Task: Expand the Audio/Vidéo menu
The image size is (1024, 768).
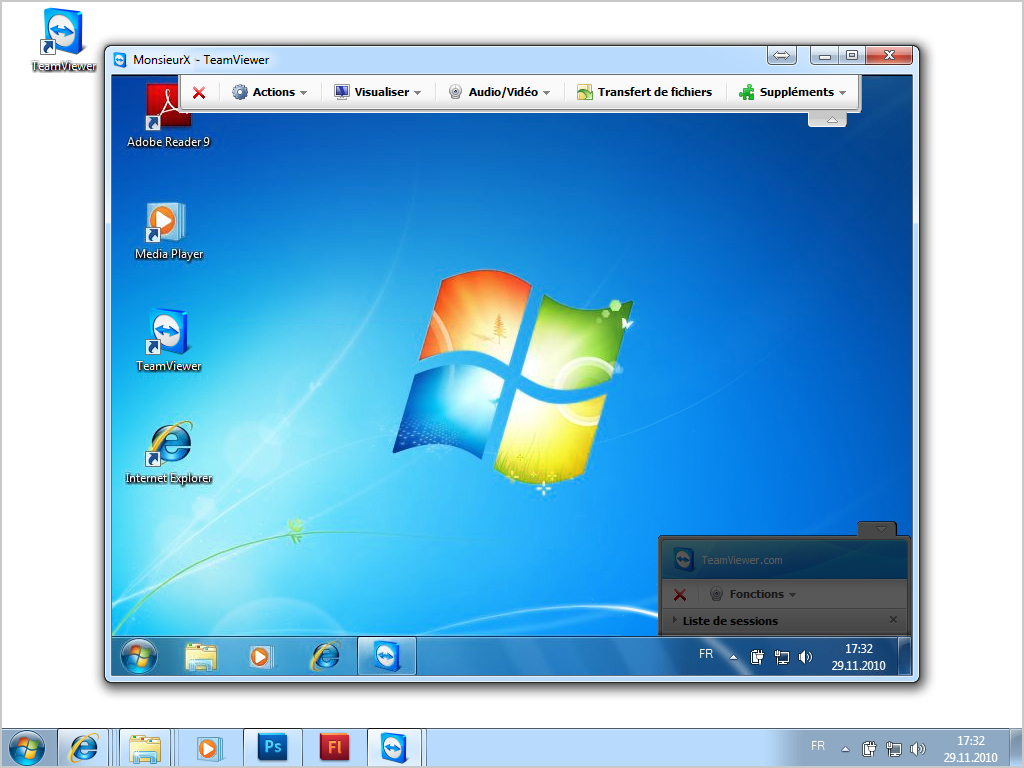Action: pyautogui.click(x=499, y=92)
